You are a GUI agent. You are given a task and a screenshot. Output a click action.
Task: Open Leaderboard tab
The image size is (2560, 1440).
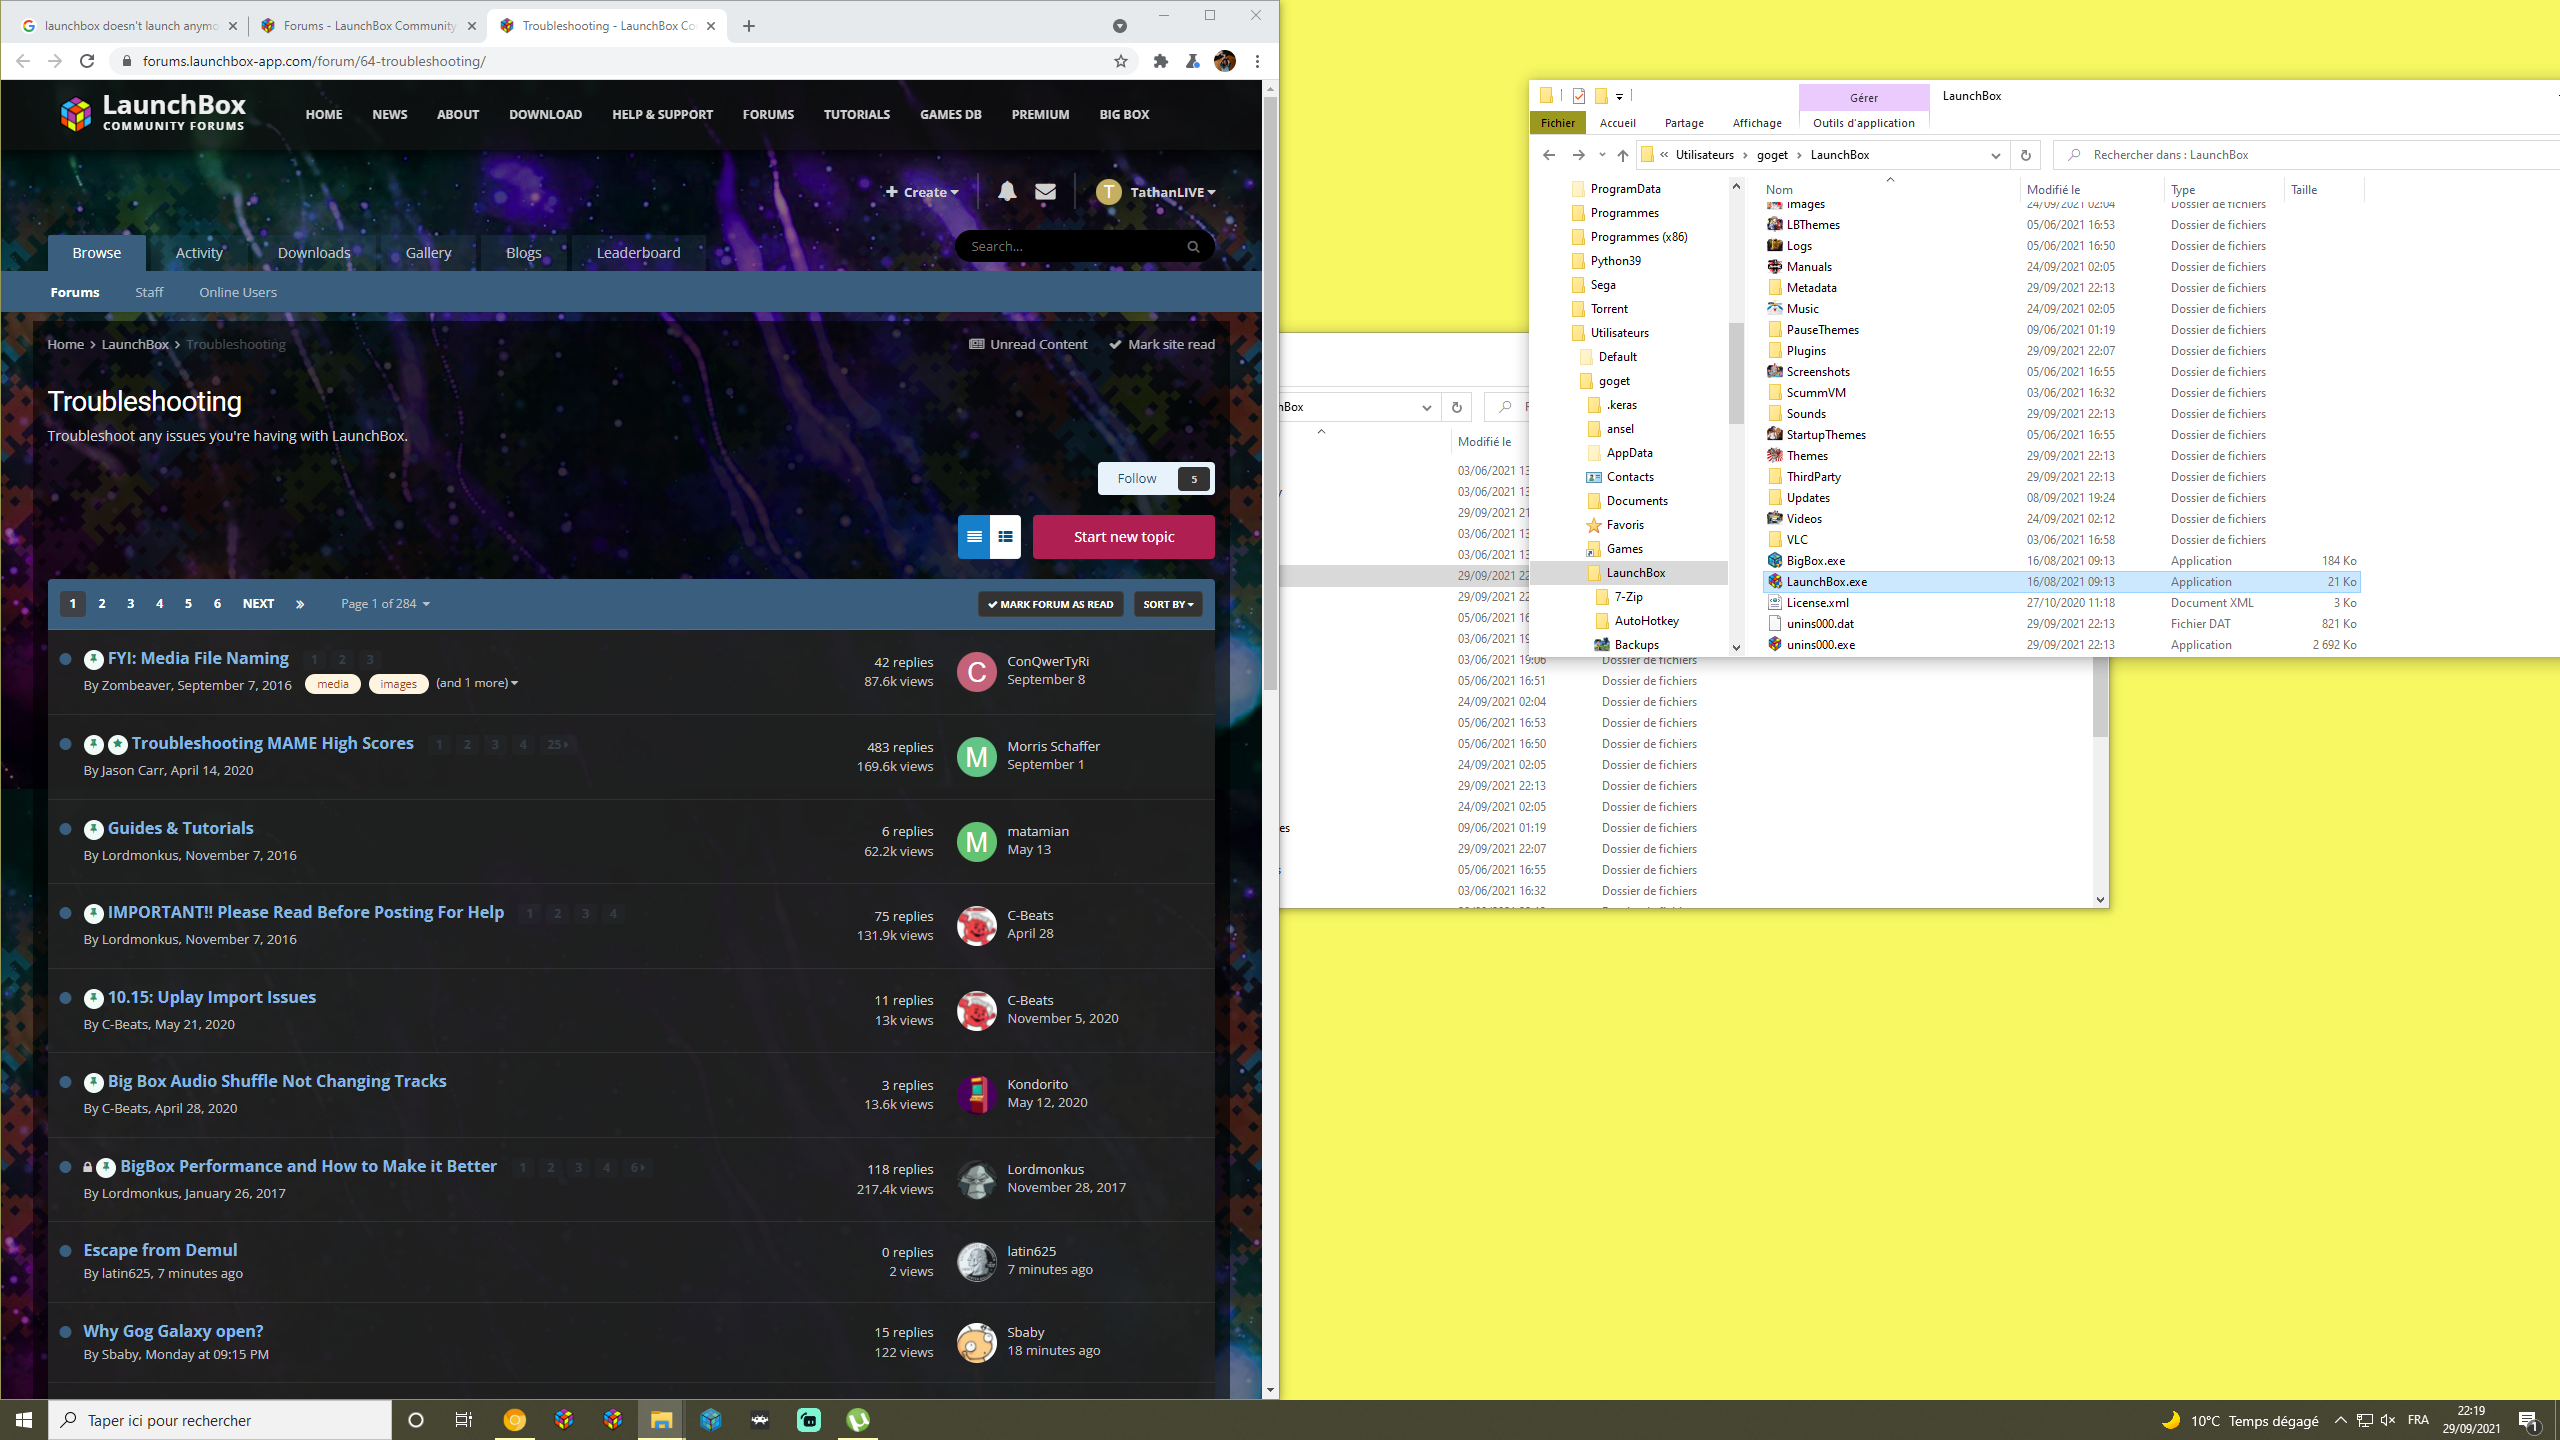638,253
